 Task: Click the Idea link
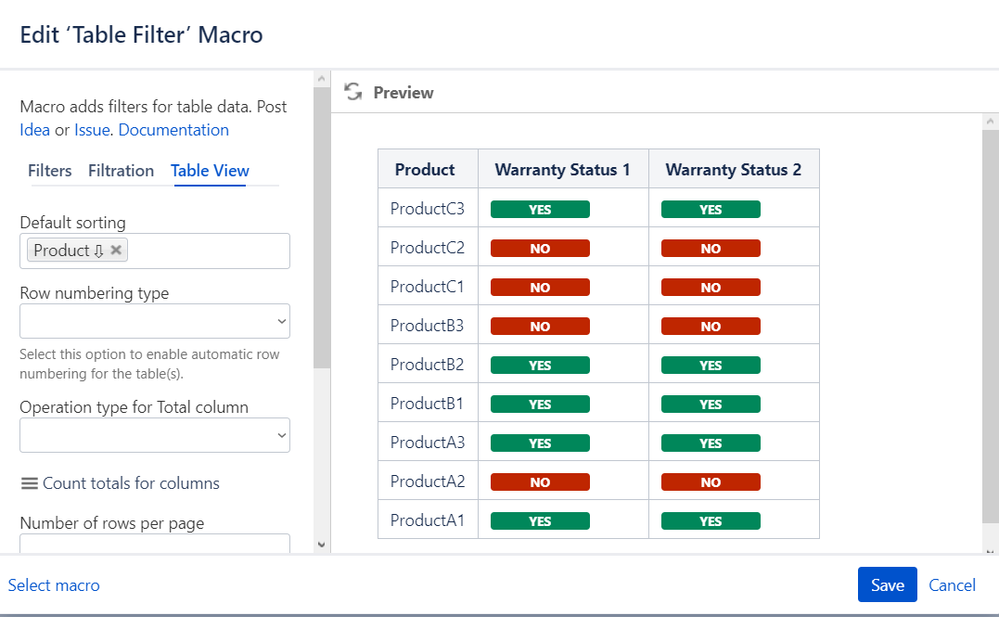click(x=35, y=130)
